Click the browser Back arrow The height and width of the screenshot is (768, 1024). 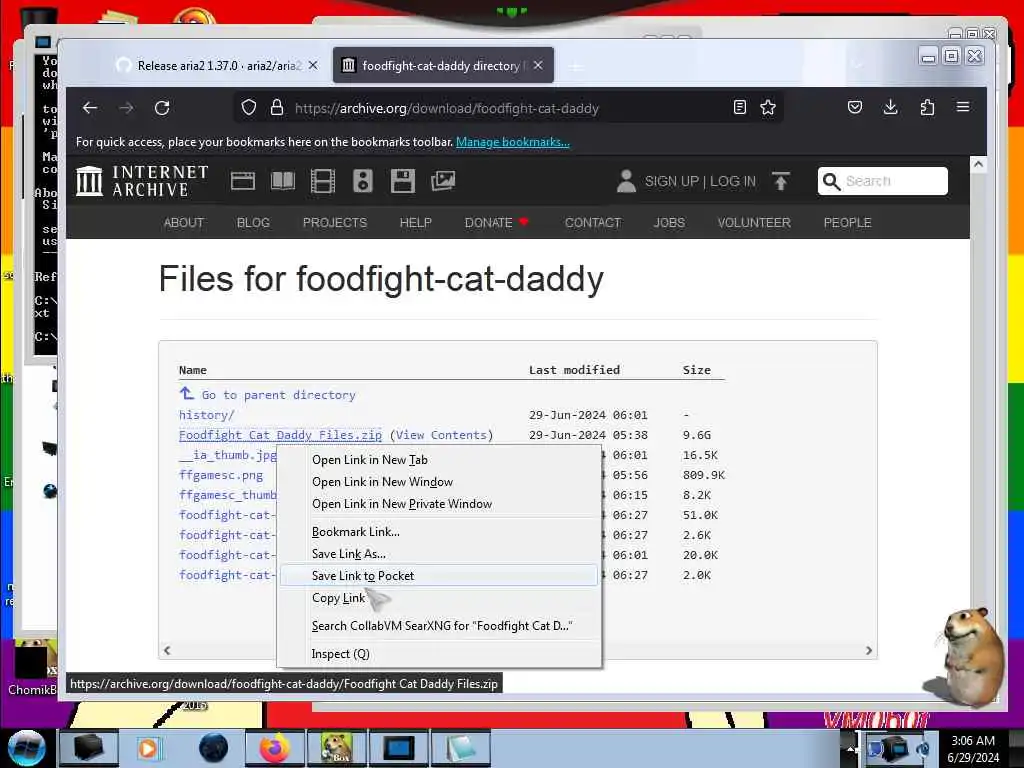[x=90, y=108]
